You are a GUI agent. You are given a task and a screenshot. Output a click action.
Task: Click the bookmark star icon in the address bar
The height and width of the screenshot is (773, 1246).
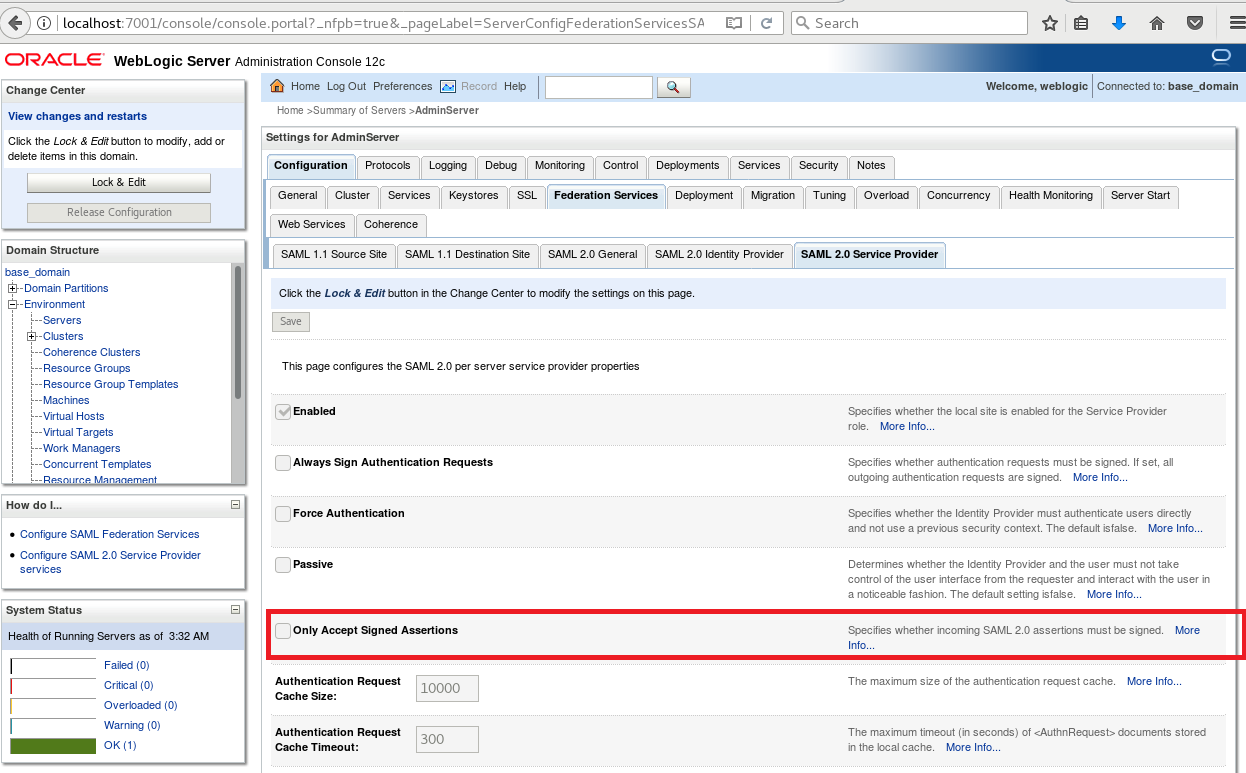1049,22
